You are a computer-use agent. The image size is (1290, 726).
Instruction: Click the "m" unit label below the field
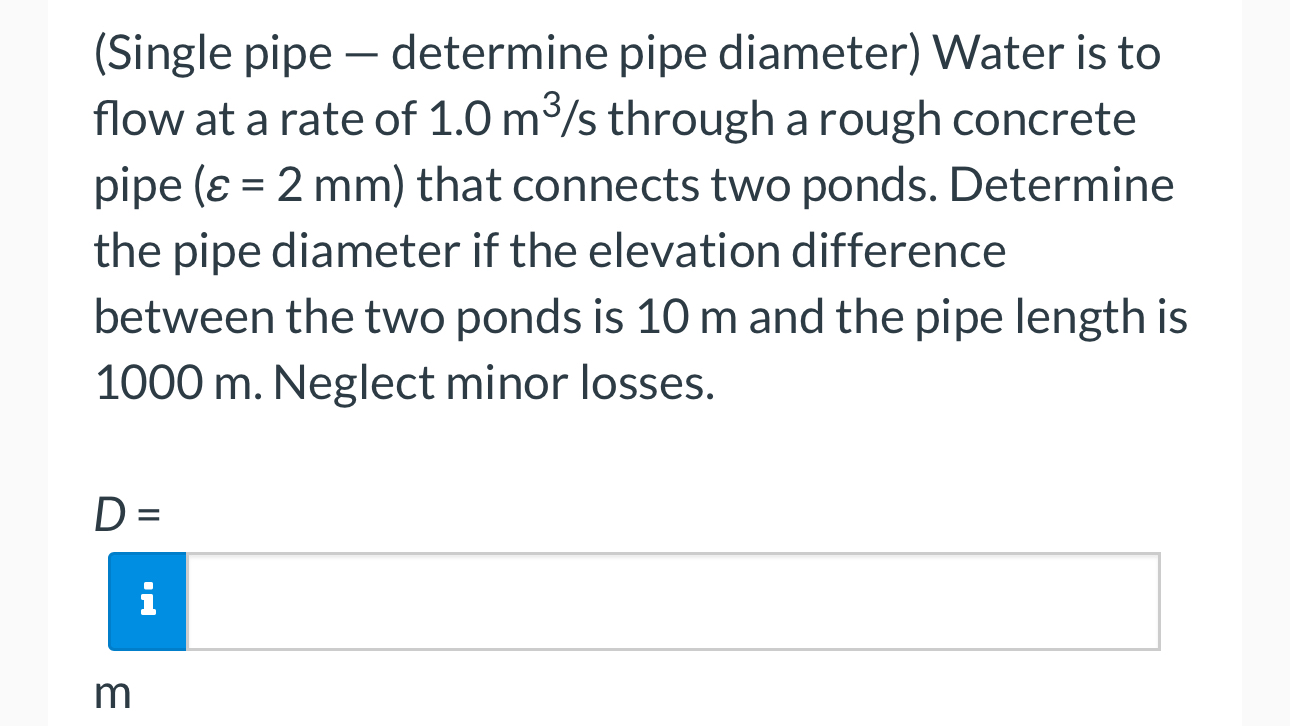(112, 693)
